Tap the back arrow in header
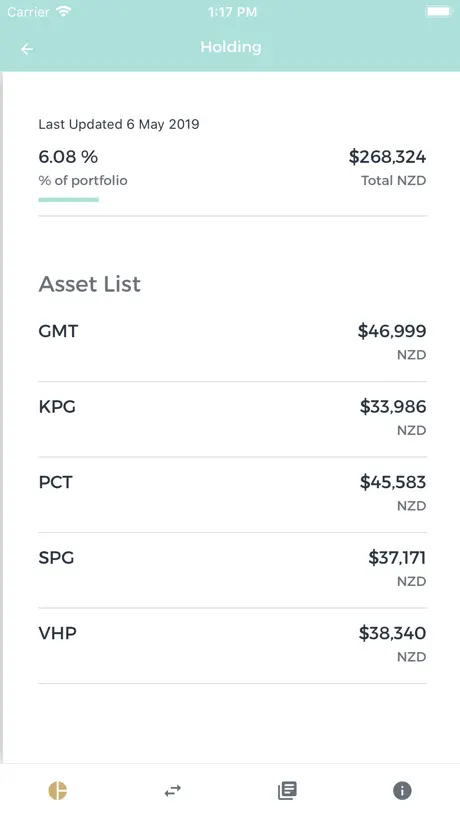 point(27,49)
